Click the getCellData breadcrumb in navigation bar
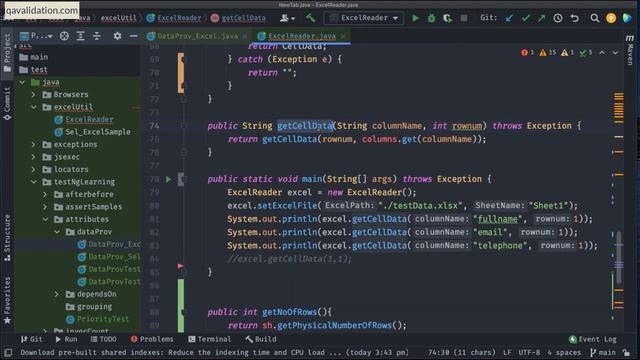Image resolution: width=640 pixels, height=360 pixels. pyautogui.click(x=239, y=18)
